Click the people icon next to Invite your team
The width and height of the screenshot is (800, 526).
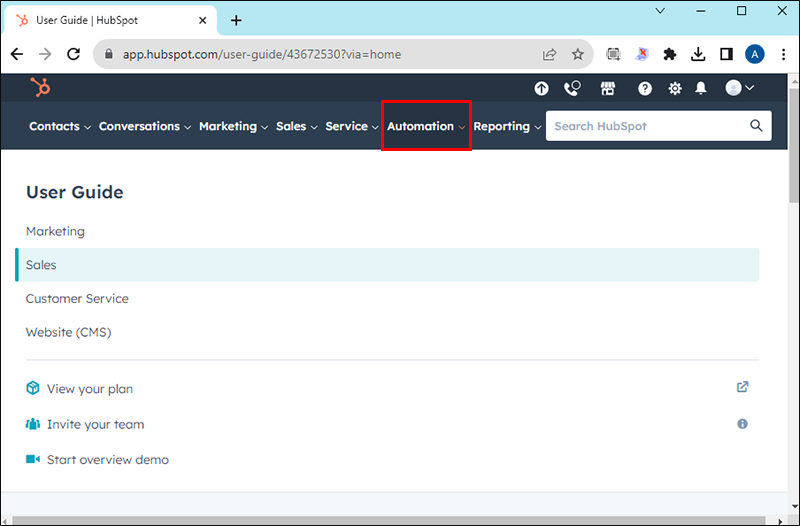(x=33, y=424)
